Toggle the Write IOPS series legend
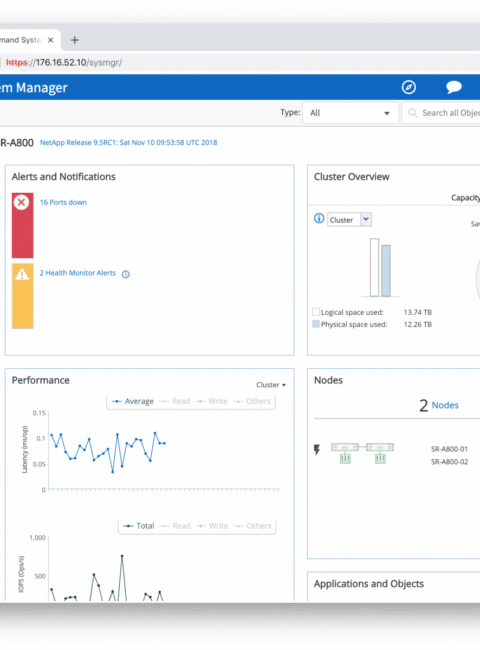The width and height of the screenshot is (480, 650). pyautogui.click(x=212, y=526)
